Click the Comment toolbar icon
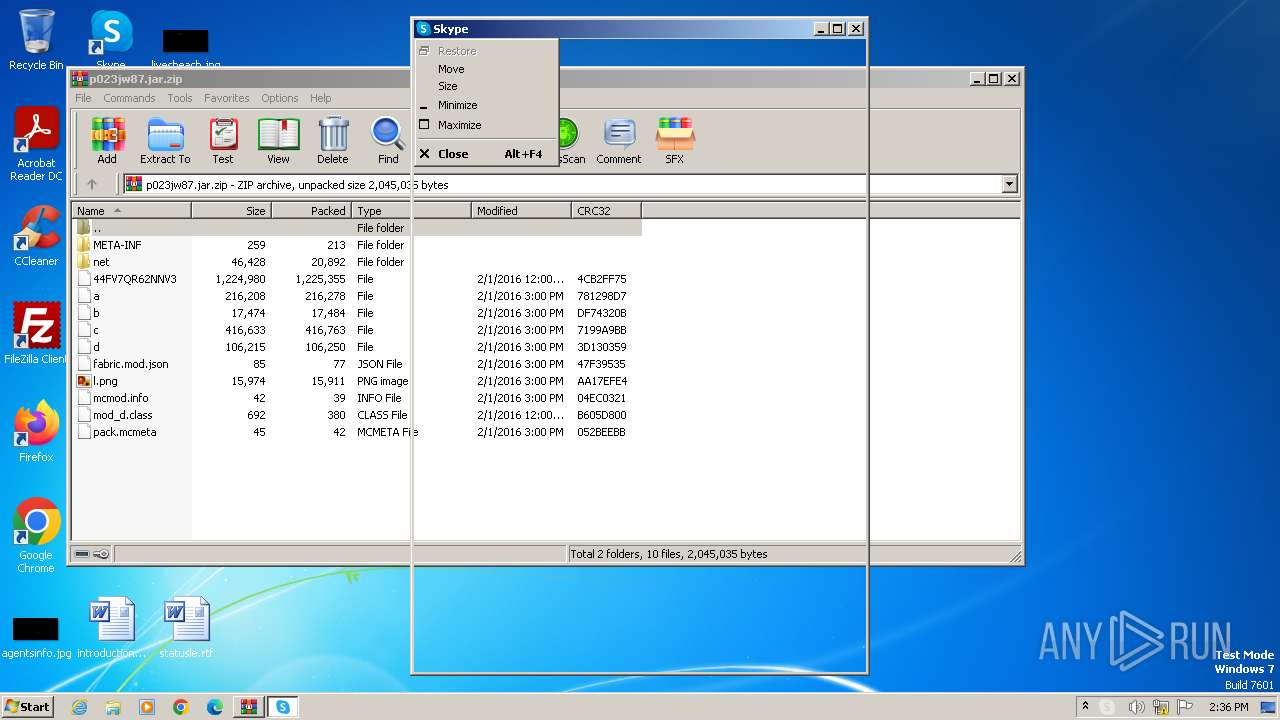The width and height of the screenshot is (1280, 720). click(x=619, y=140)
